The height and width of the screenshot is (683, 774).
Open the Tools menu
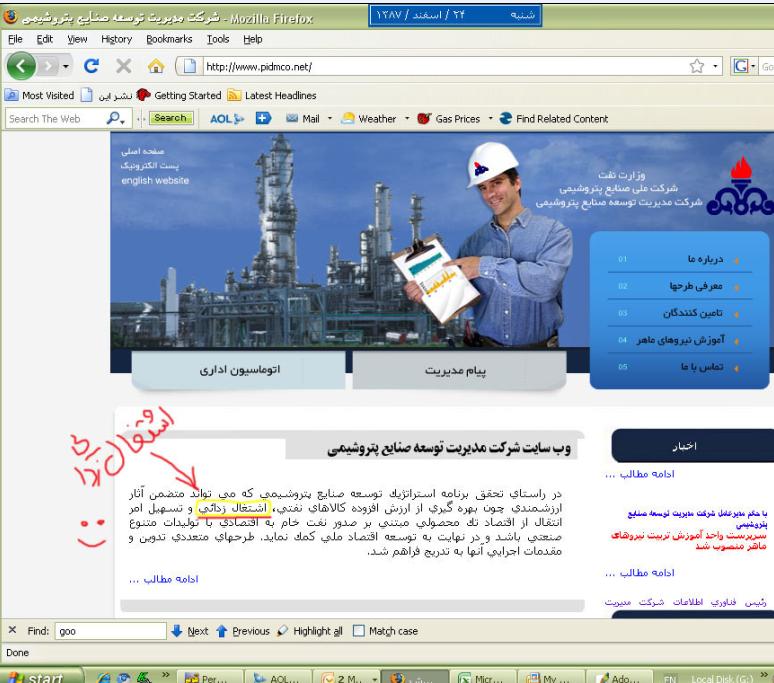[217, 39]
